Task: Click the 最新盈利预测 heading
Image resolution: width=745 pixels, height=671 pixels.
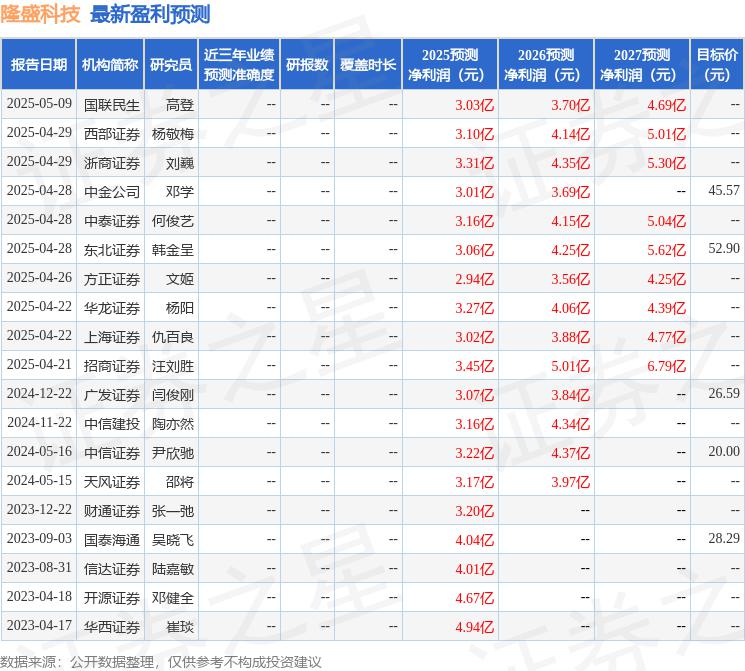Action: click(150, 14)
